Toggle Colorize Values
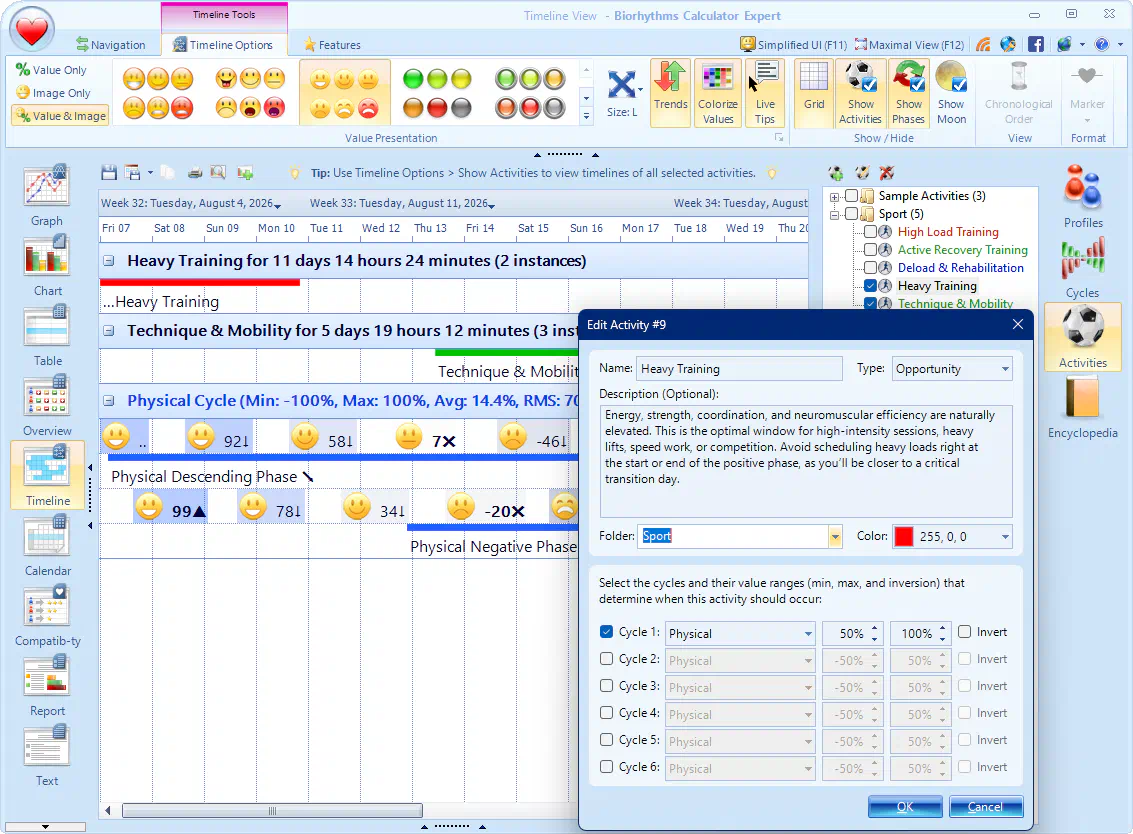 coord(718,93)
